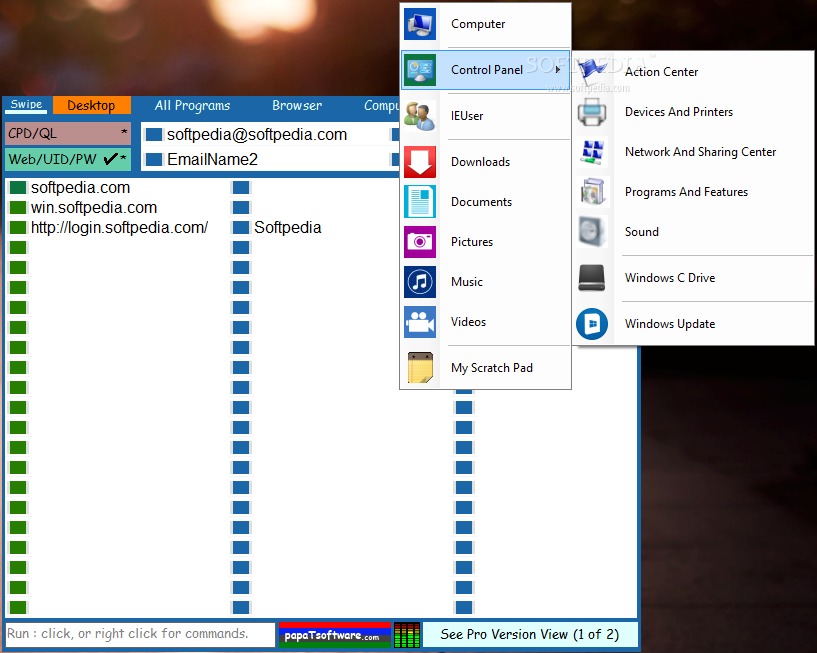Open the Computer icon in the menu
The width and height of the screenshot is (817, 653).
pyautogui.click(x=419, y=24)
